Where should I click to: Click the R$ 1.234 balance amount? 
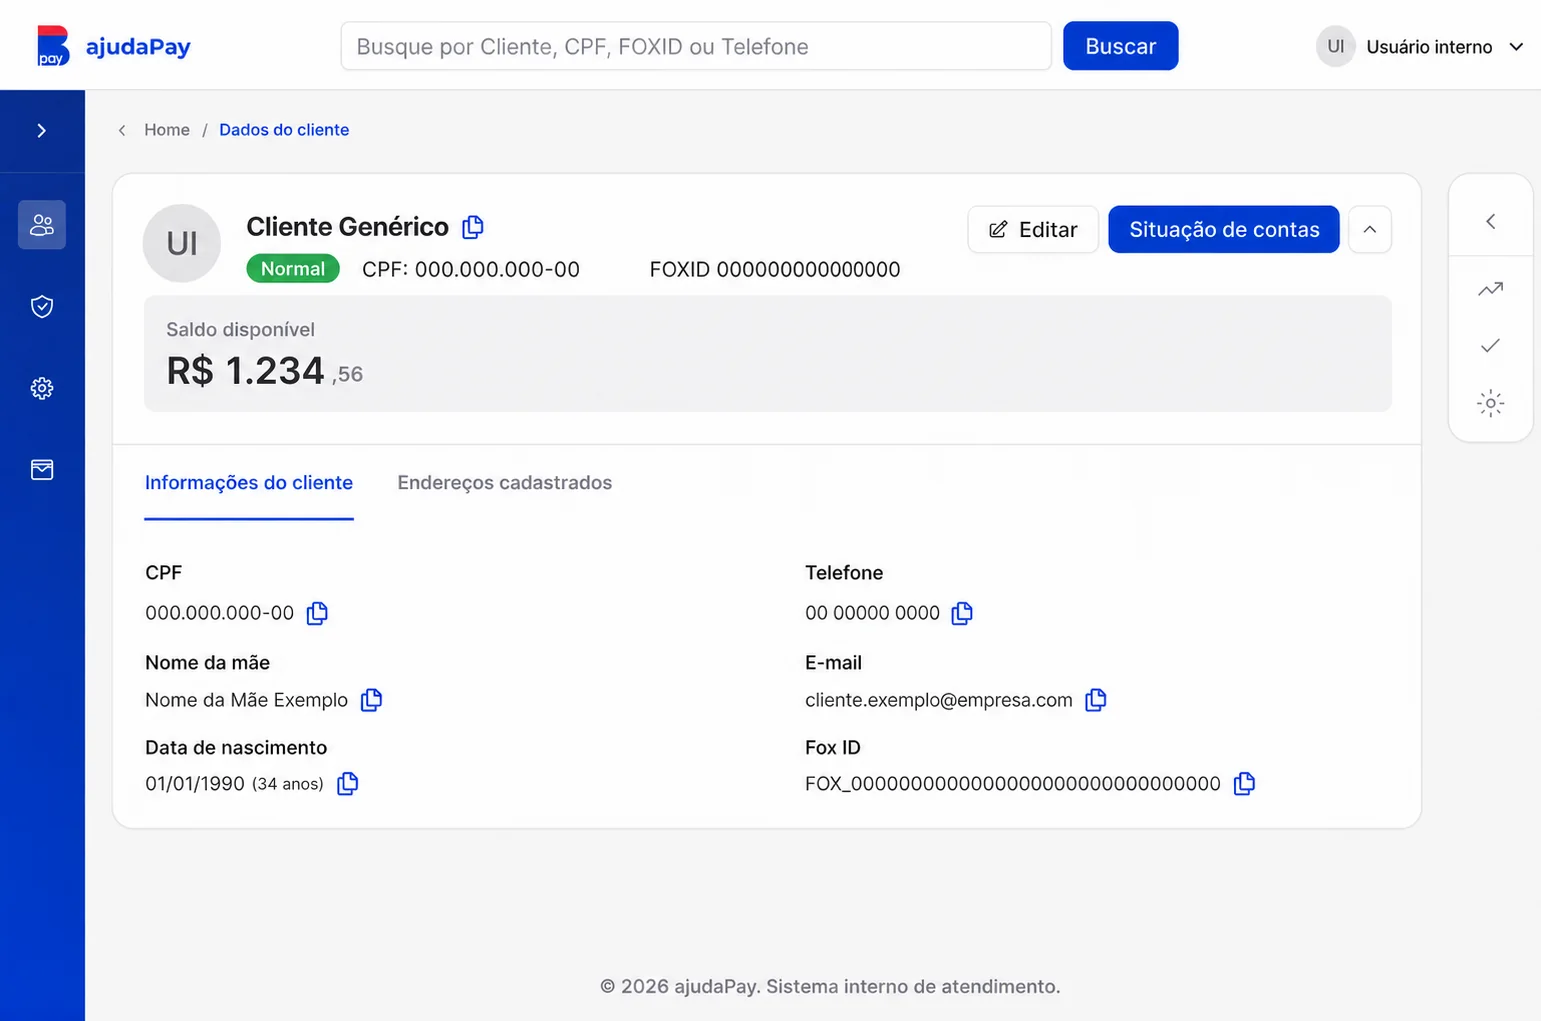(264, 371)
